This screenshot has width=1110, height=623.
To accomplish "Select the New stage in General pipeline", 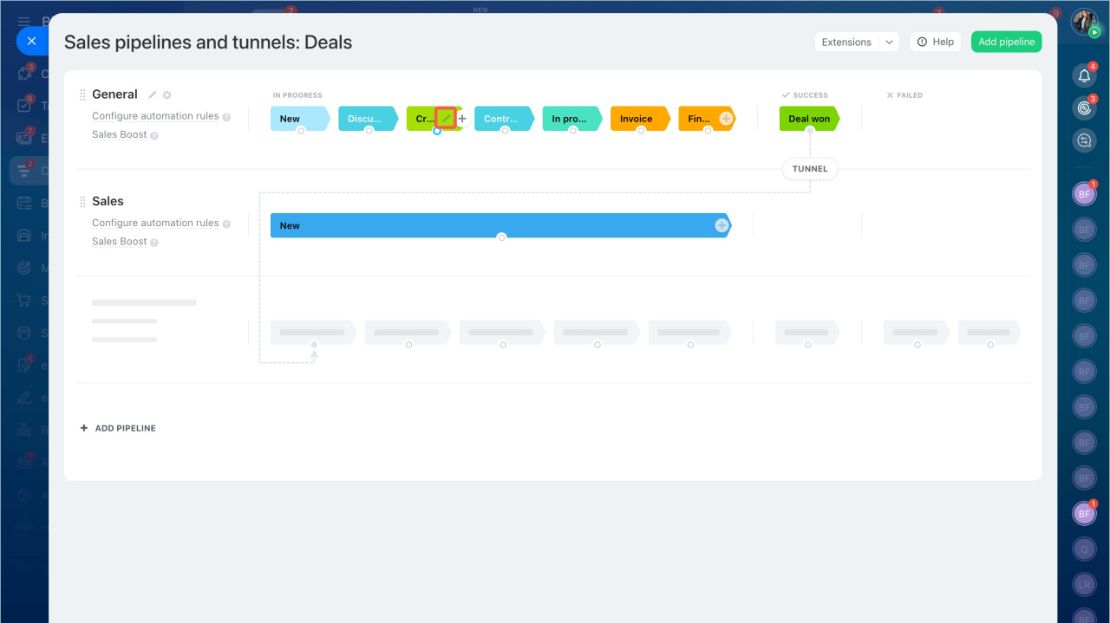I will (x=300, y=118).
